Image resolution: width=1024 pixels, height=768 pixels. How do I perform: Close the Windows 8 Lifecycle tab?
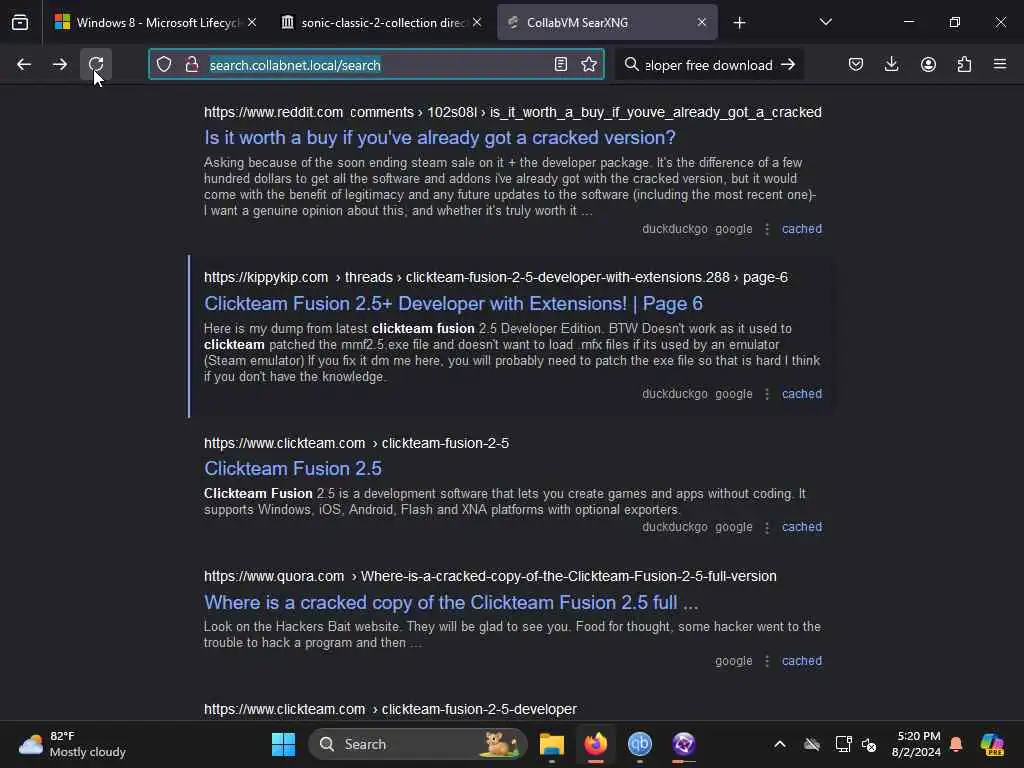[x=252, y=23]
